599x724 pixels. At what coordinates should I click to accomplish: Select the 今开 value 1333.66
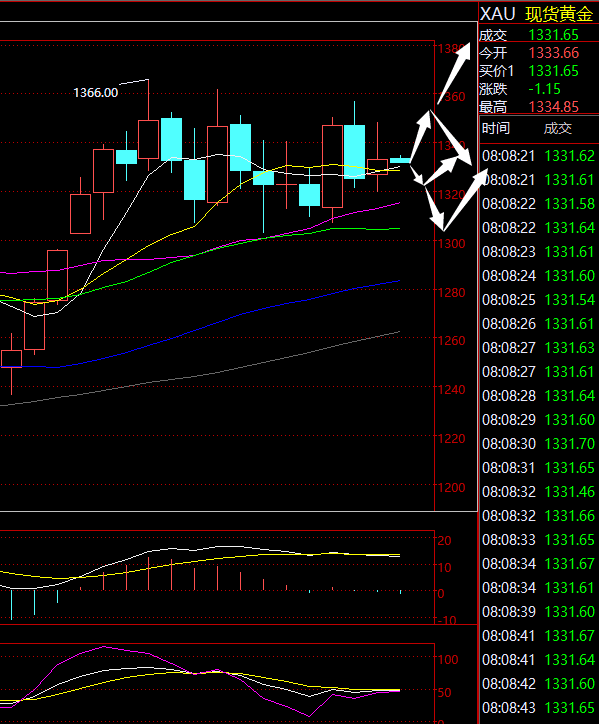click(x=553, y=53)
